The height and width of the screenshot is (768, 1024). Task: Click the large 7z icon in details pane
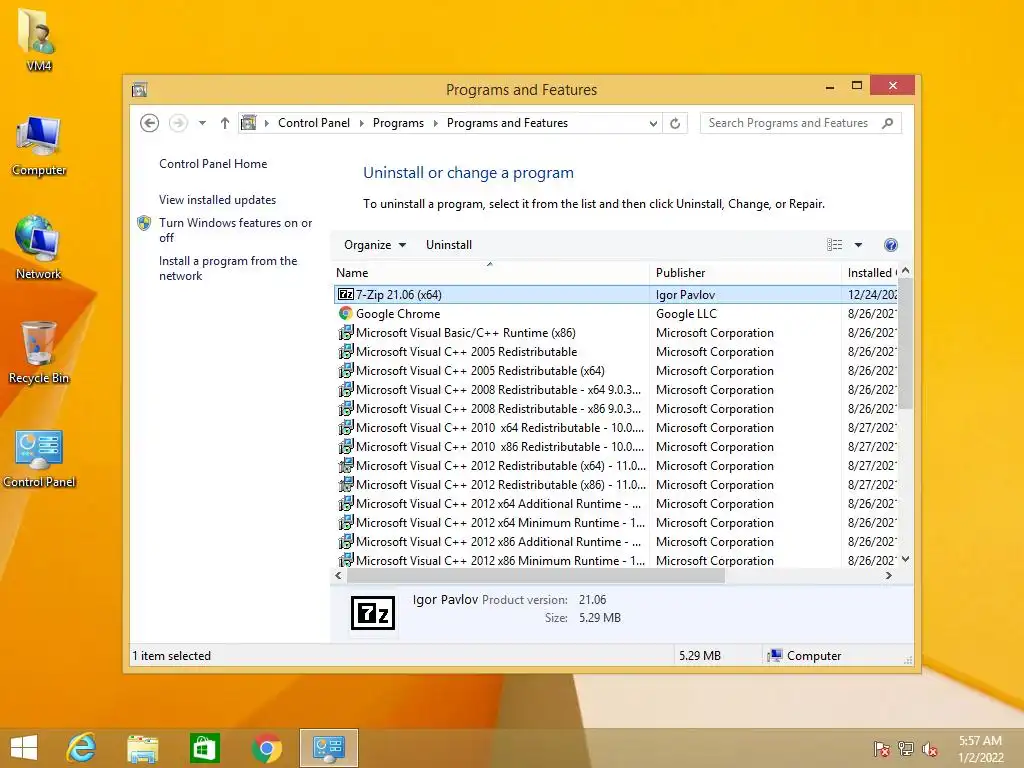[x=373, y=613]
